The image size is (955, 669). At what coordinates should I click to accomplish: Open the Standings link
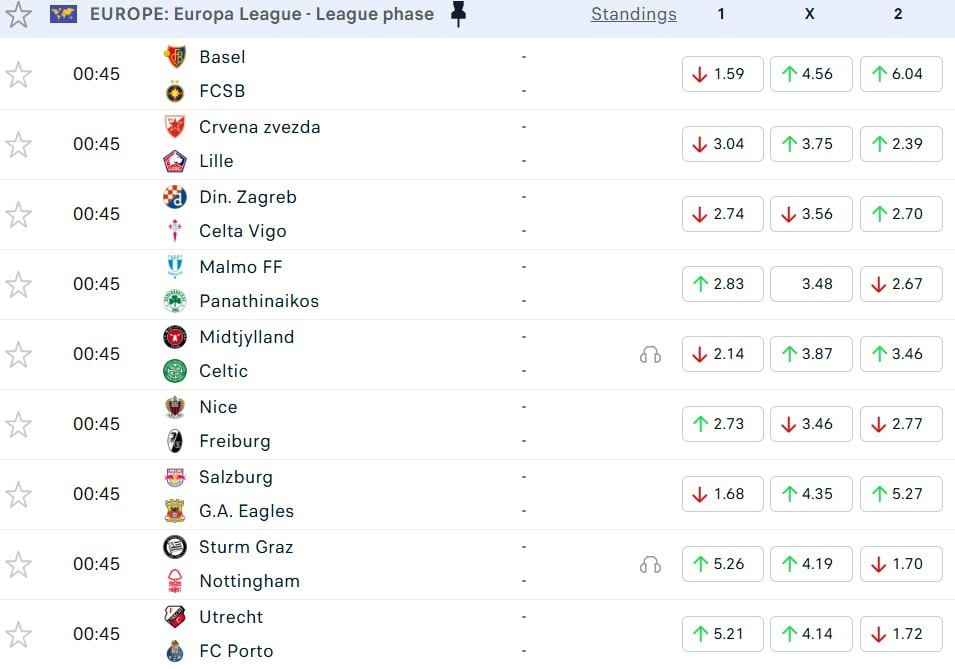point(633,14)
